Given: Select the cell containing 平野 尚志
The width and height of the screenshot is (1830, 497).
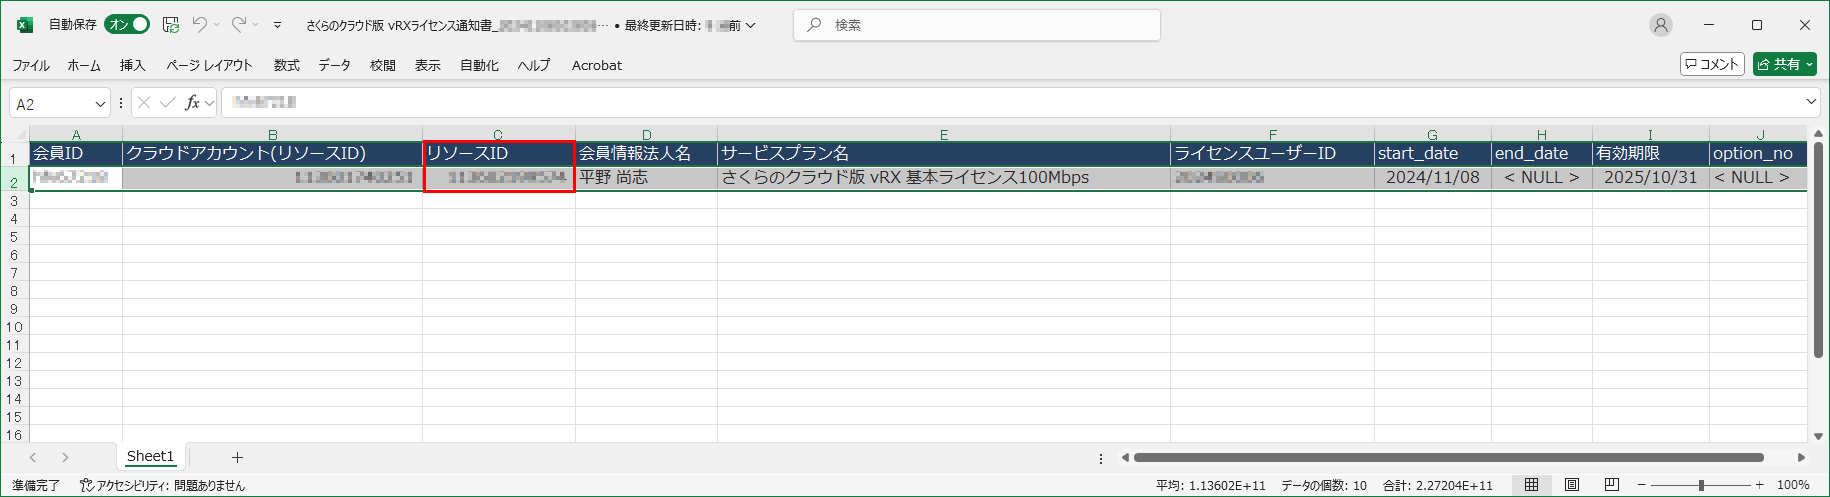Looking at the screenshot, I should coord(647,178).
